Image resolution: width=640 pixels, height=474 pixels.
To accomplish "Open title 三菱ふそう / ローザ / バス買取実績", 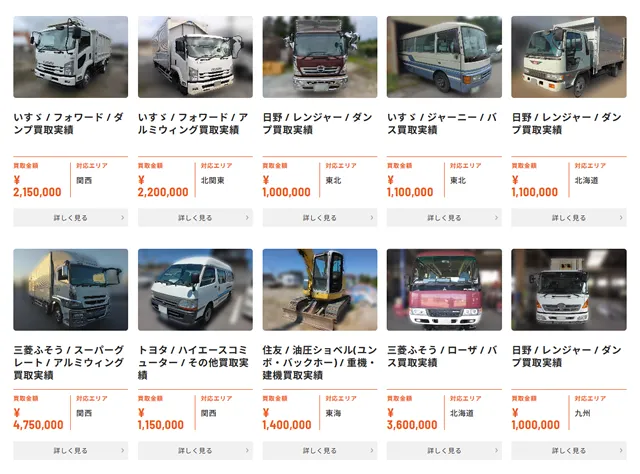I will (x=442, y=356).
